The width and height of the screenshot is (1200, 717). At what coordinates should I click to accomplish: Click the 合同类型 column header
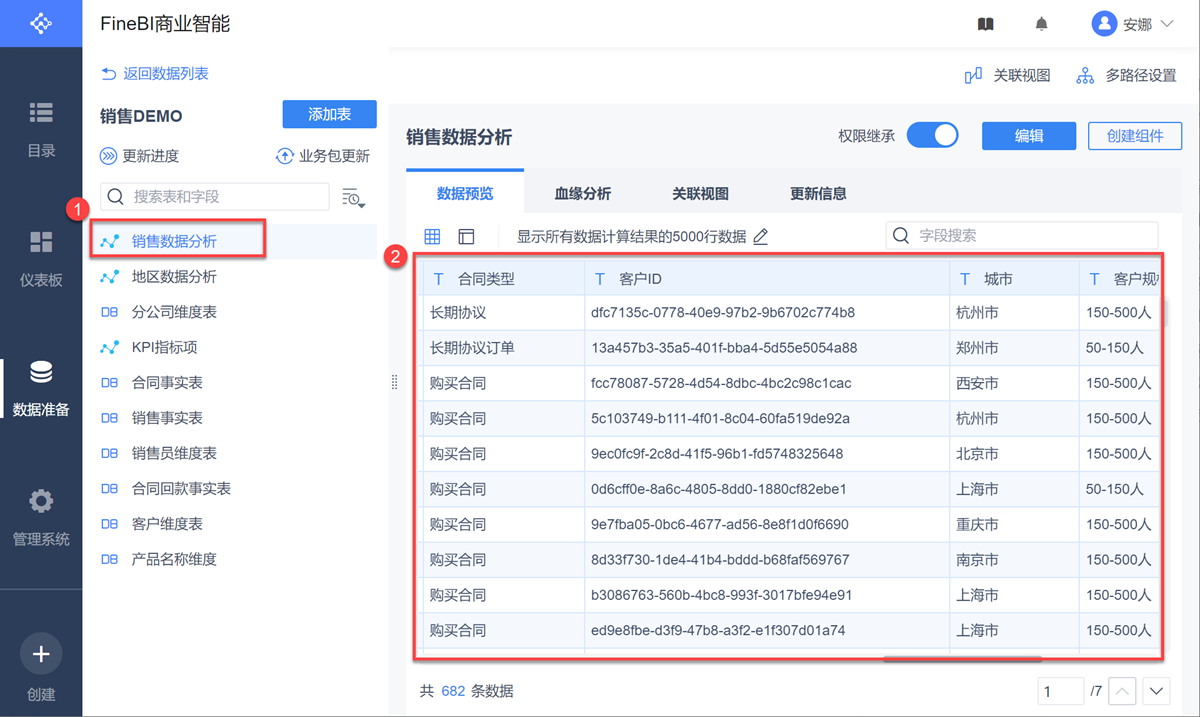tap(503, 279)
